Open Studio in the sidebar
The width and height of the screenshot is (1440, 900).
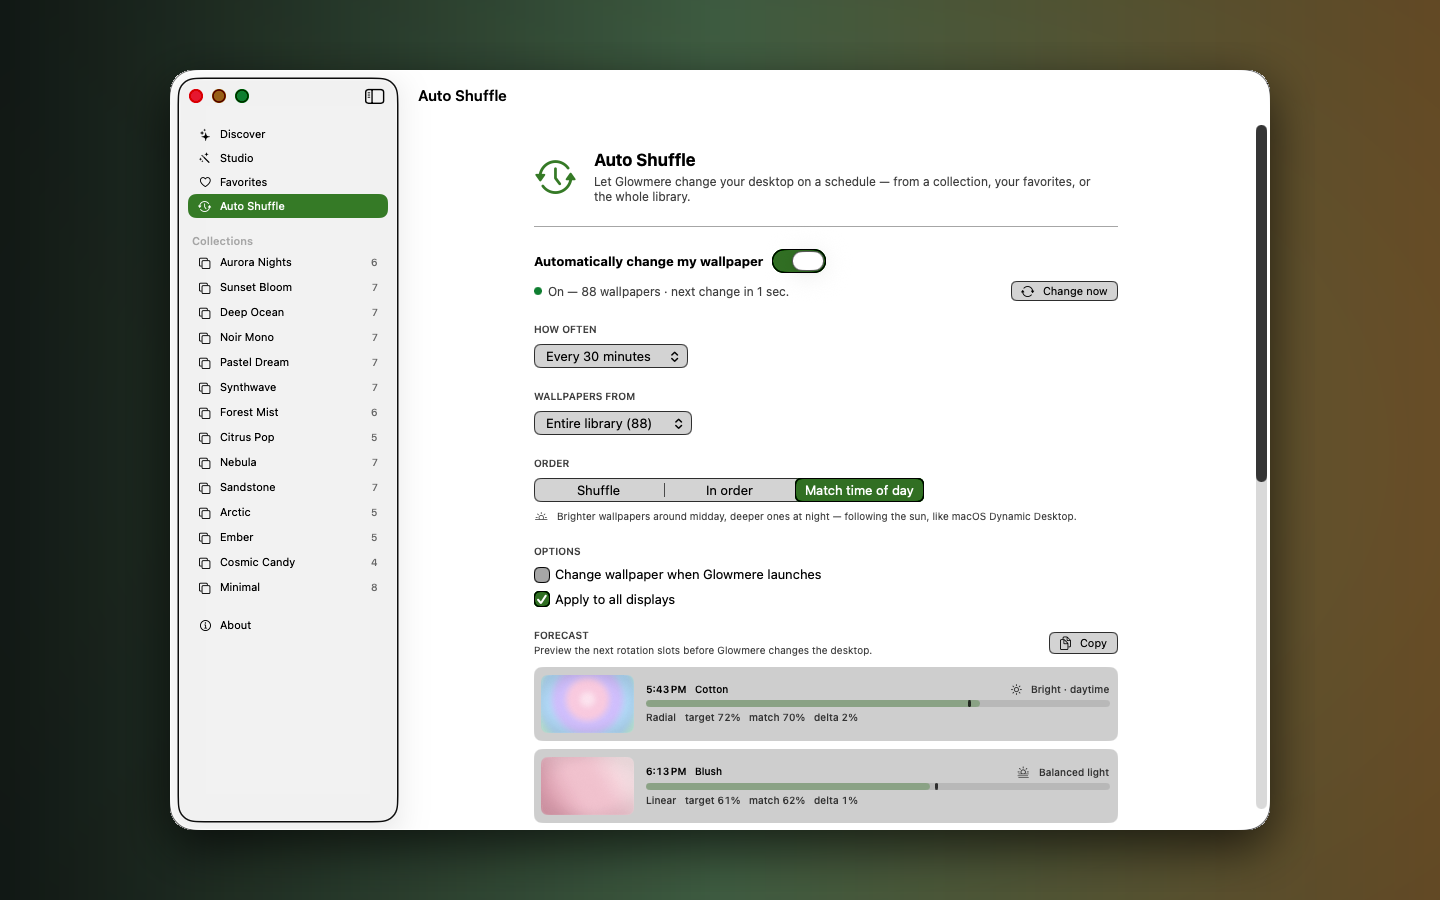[288, 158]
